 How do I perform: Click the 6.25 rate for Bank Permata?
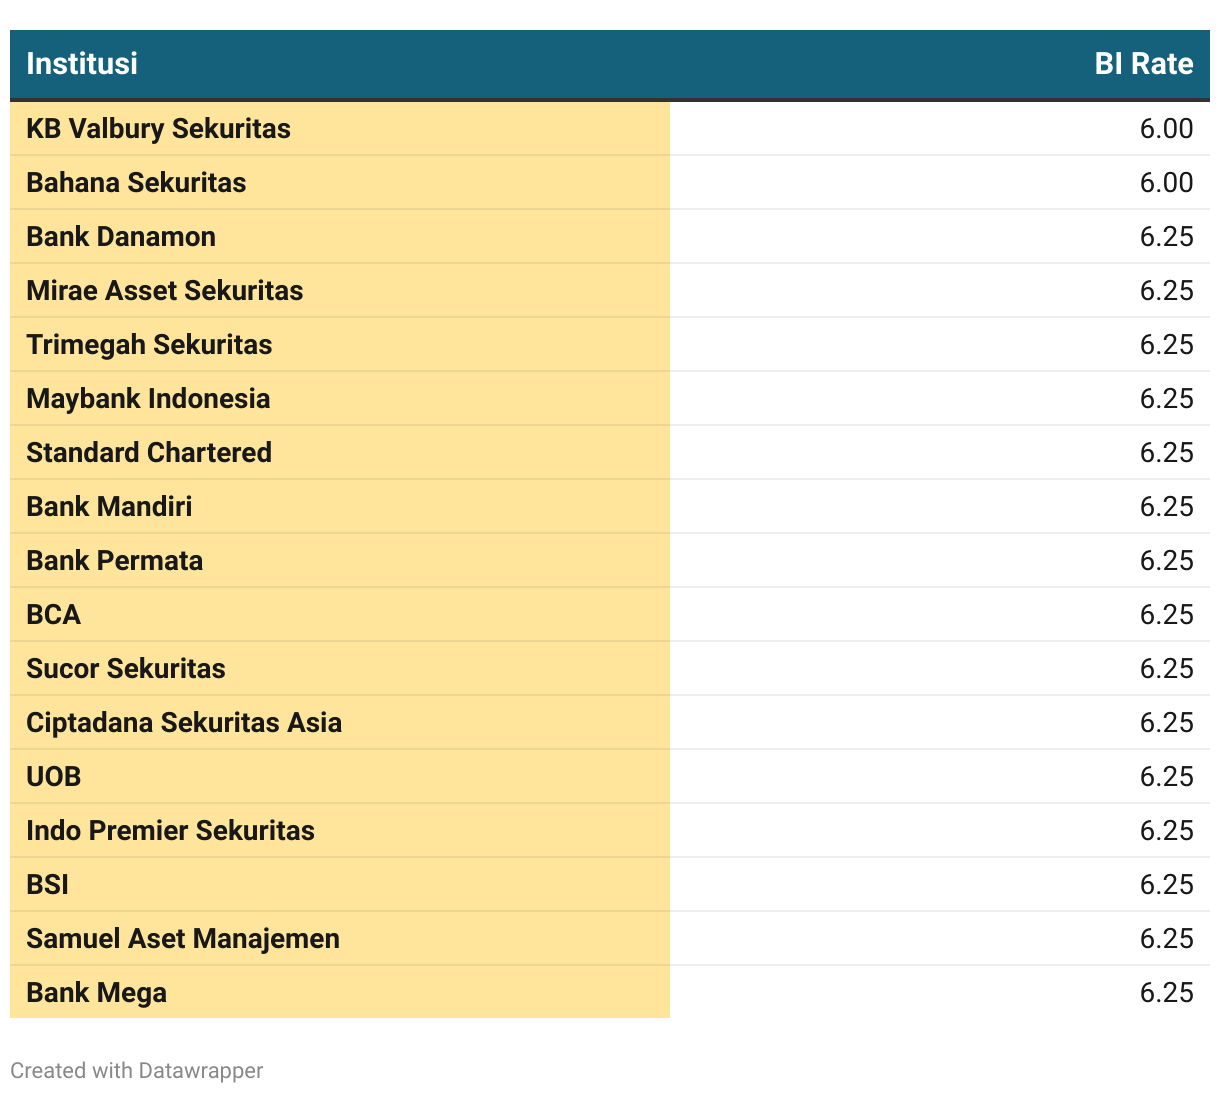tap(1167, 561)
